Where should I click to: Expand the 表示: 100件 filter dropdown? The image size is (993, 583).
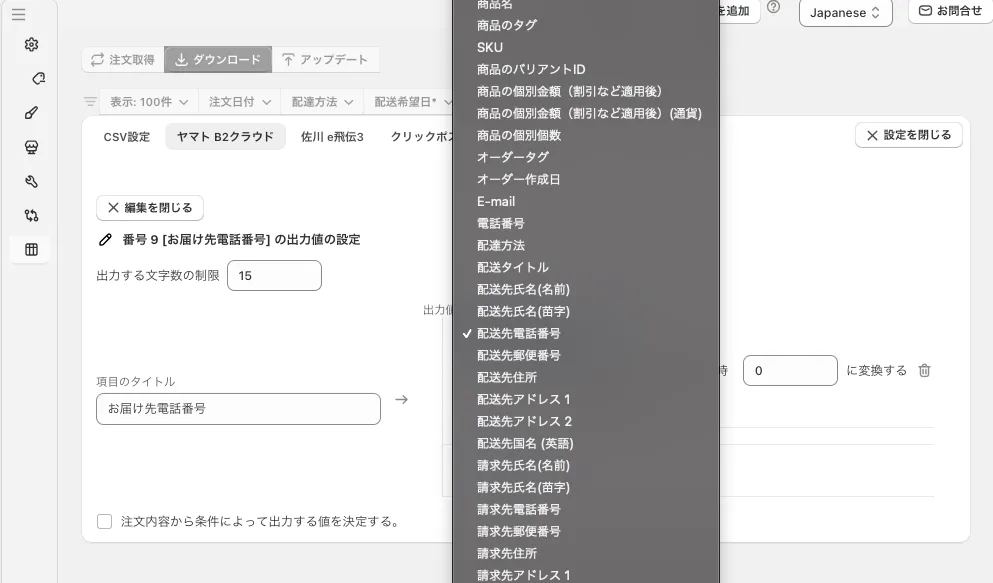click(148, 102)
